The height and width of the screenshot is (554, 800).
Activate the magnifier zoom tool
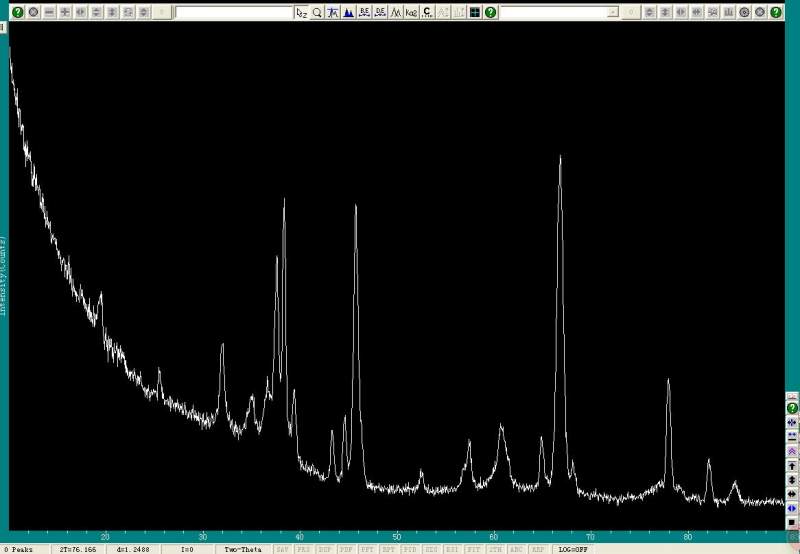click(317, 13)
